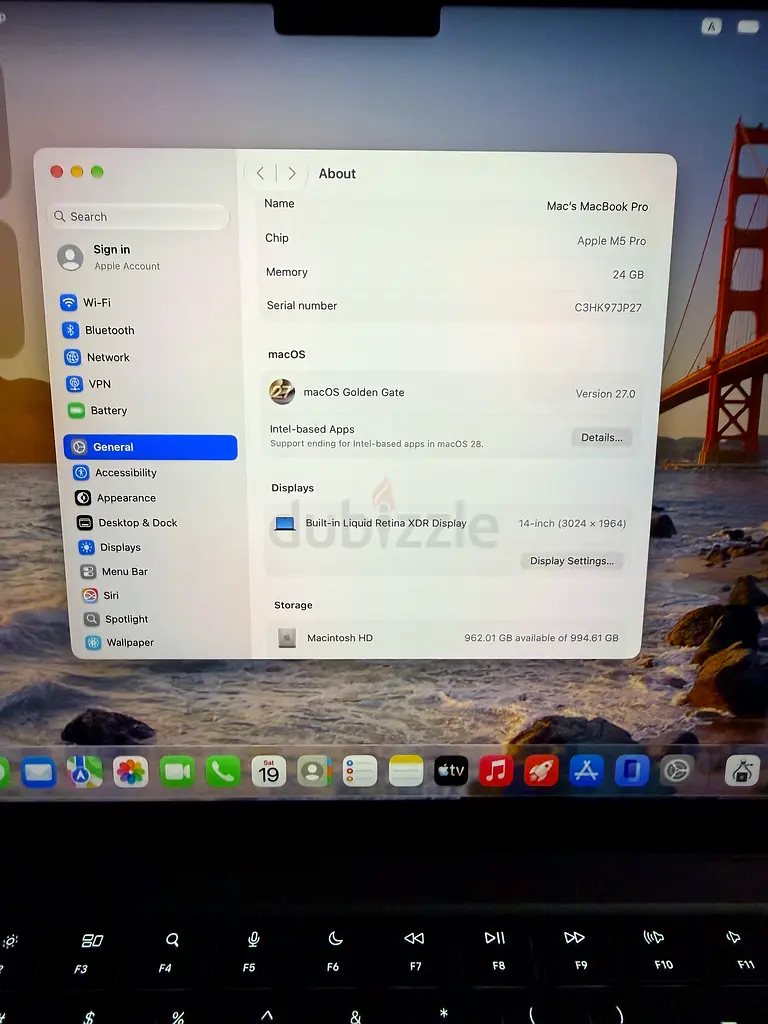
Task: Click the 24 GB memory value
Action: click(628, 275)
